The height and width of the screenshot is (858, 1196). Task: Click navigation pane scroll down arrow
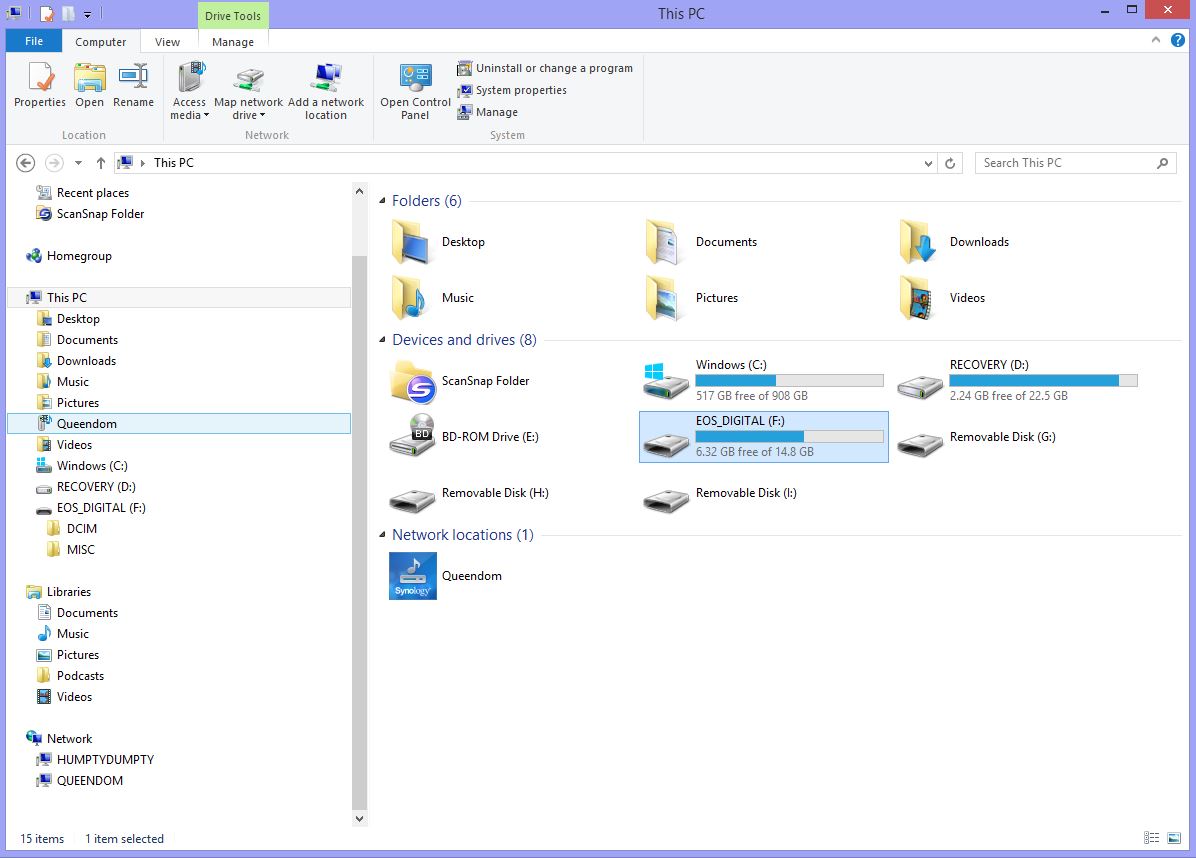(x=359, y=818)
